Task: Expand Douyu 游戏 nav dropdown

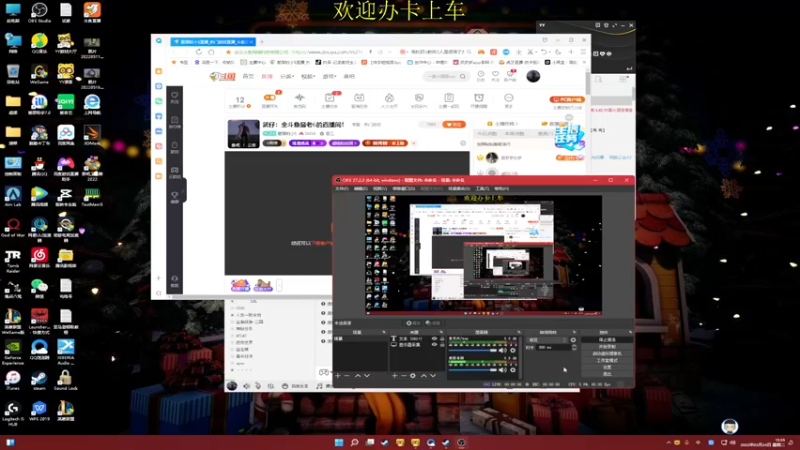Action: coord(329,76)
